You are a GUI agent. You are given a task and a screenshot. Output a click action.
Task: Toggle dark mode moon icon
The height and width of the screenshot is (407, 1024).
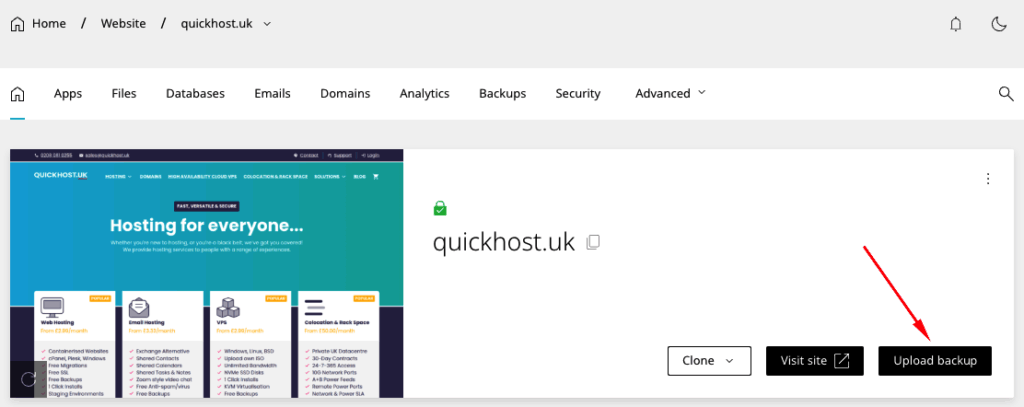pyautogui.click(x=999, y=24)
